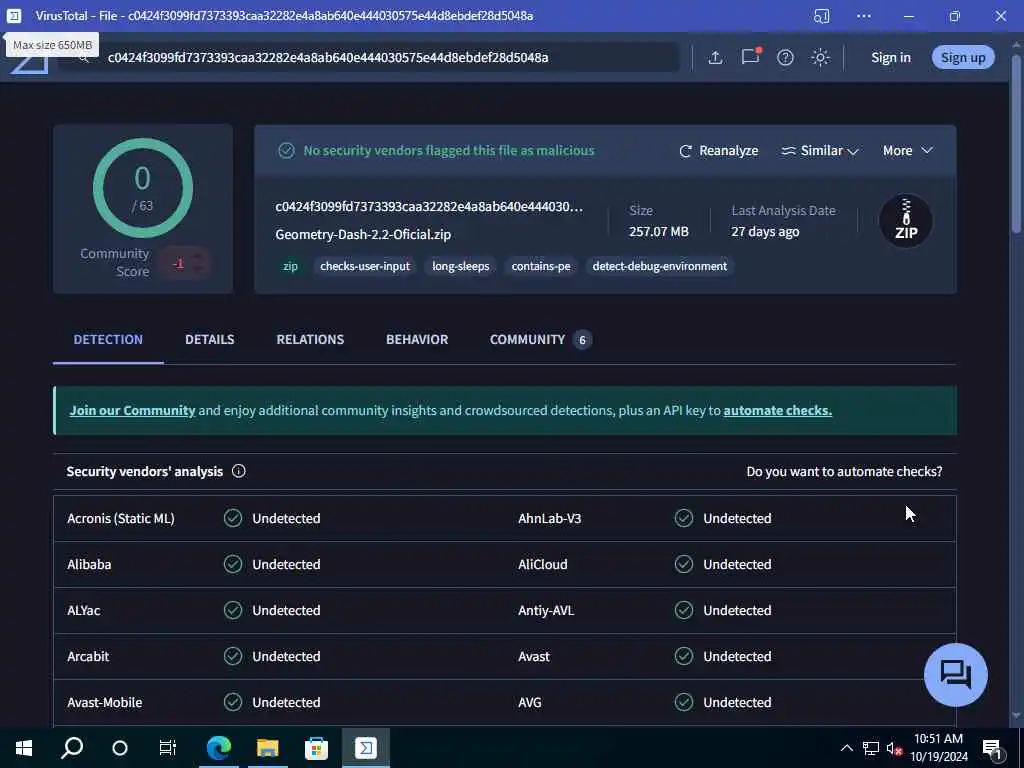Click the window's cast/screen mirror icon

click(x=822, y=16)
